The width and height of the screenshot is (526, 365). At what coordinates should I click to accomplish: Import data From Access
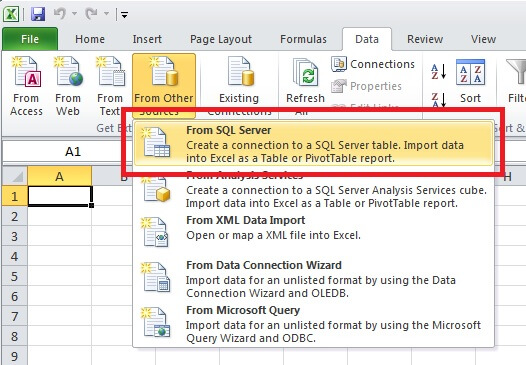click(x=26, y=86)
